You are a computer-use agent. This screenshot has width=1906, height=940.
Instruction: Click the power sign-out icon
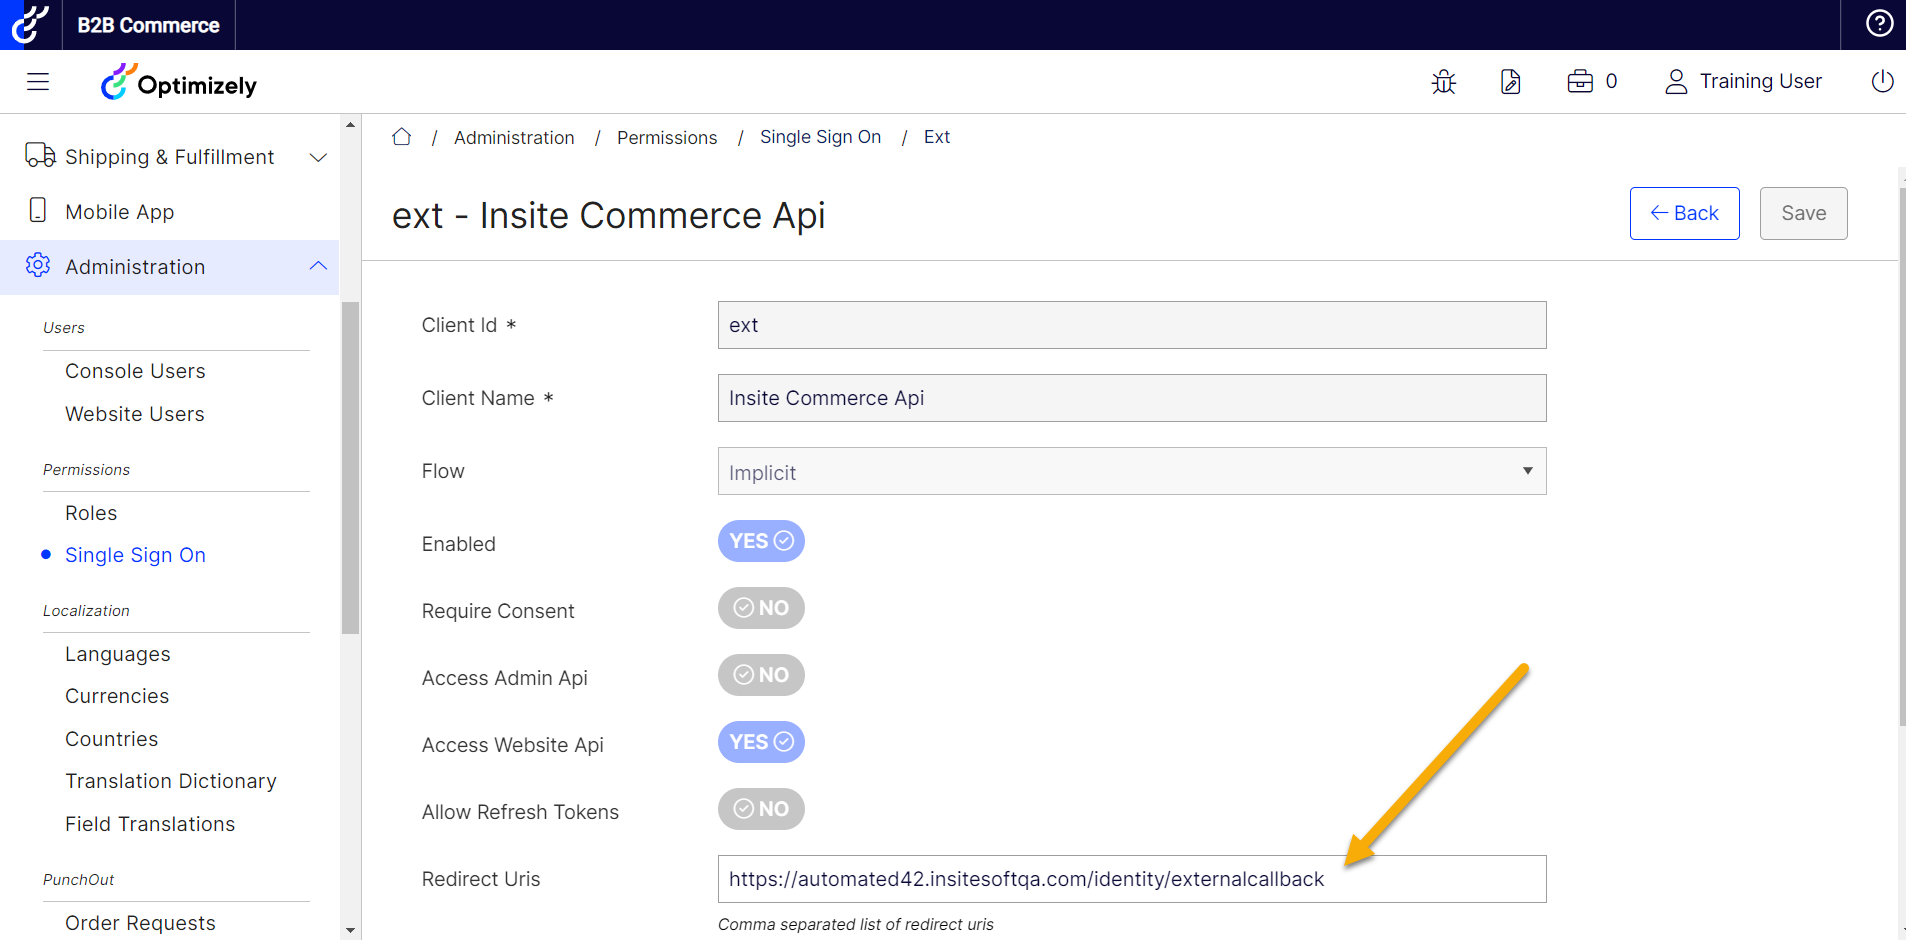tap(1882, 82)
